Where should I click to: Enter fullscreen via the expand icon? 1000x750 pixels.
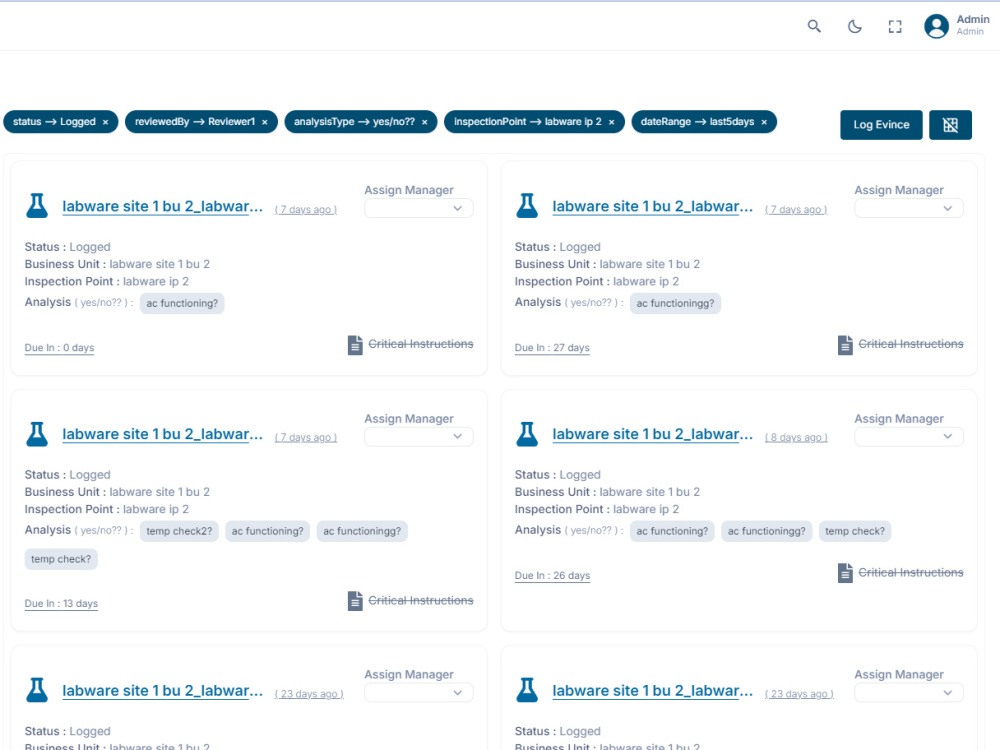coord(895,26)
